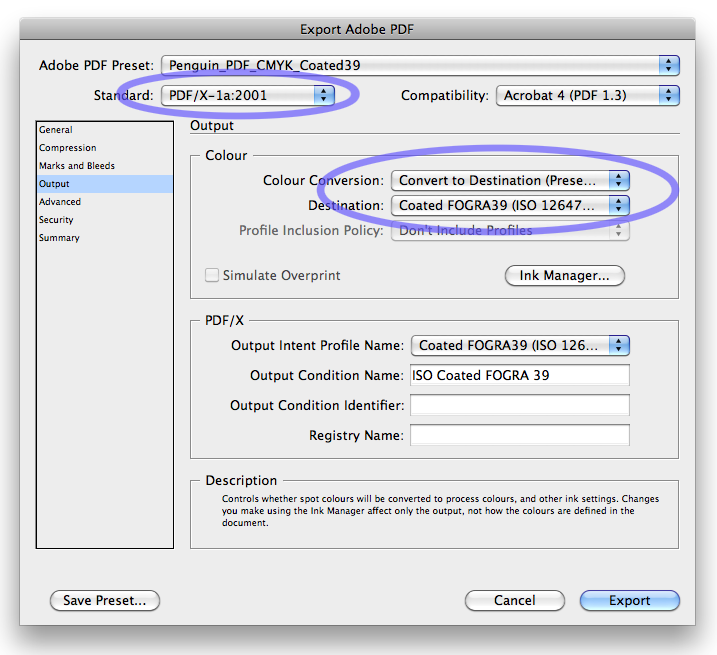Open the Output Intent Profile Name dropdown

coord(520,345)
